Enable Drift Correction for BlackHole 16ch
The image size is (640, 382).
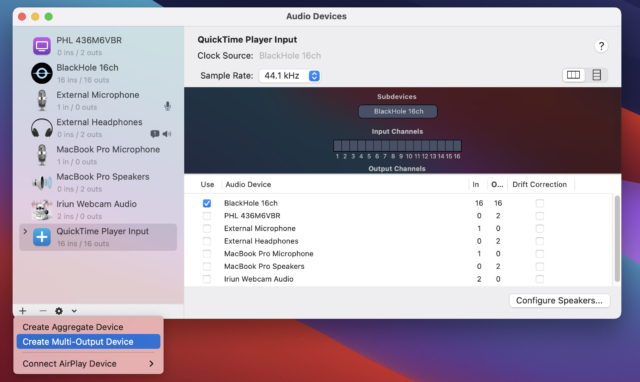pos(540,203)
